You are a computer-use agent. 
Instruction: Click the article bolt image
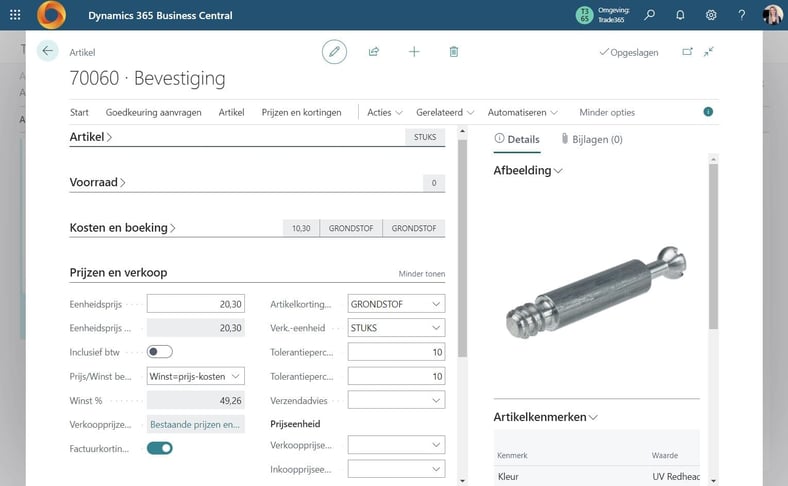point(596,291)
